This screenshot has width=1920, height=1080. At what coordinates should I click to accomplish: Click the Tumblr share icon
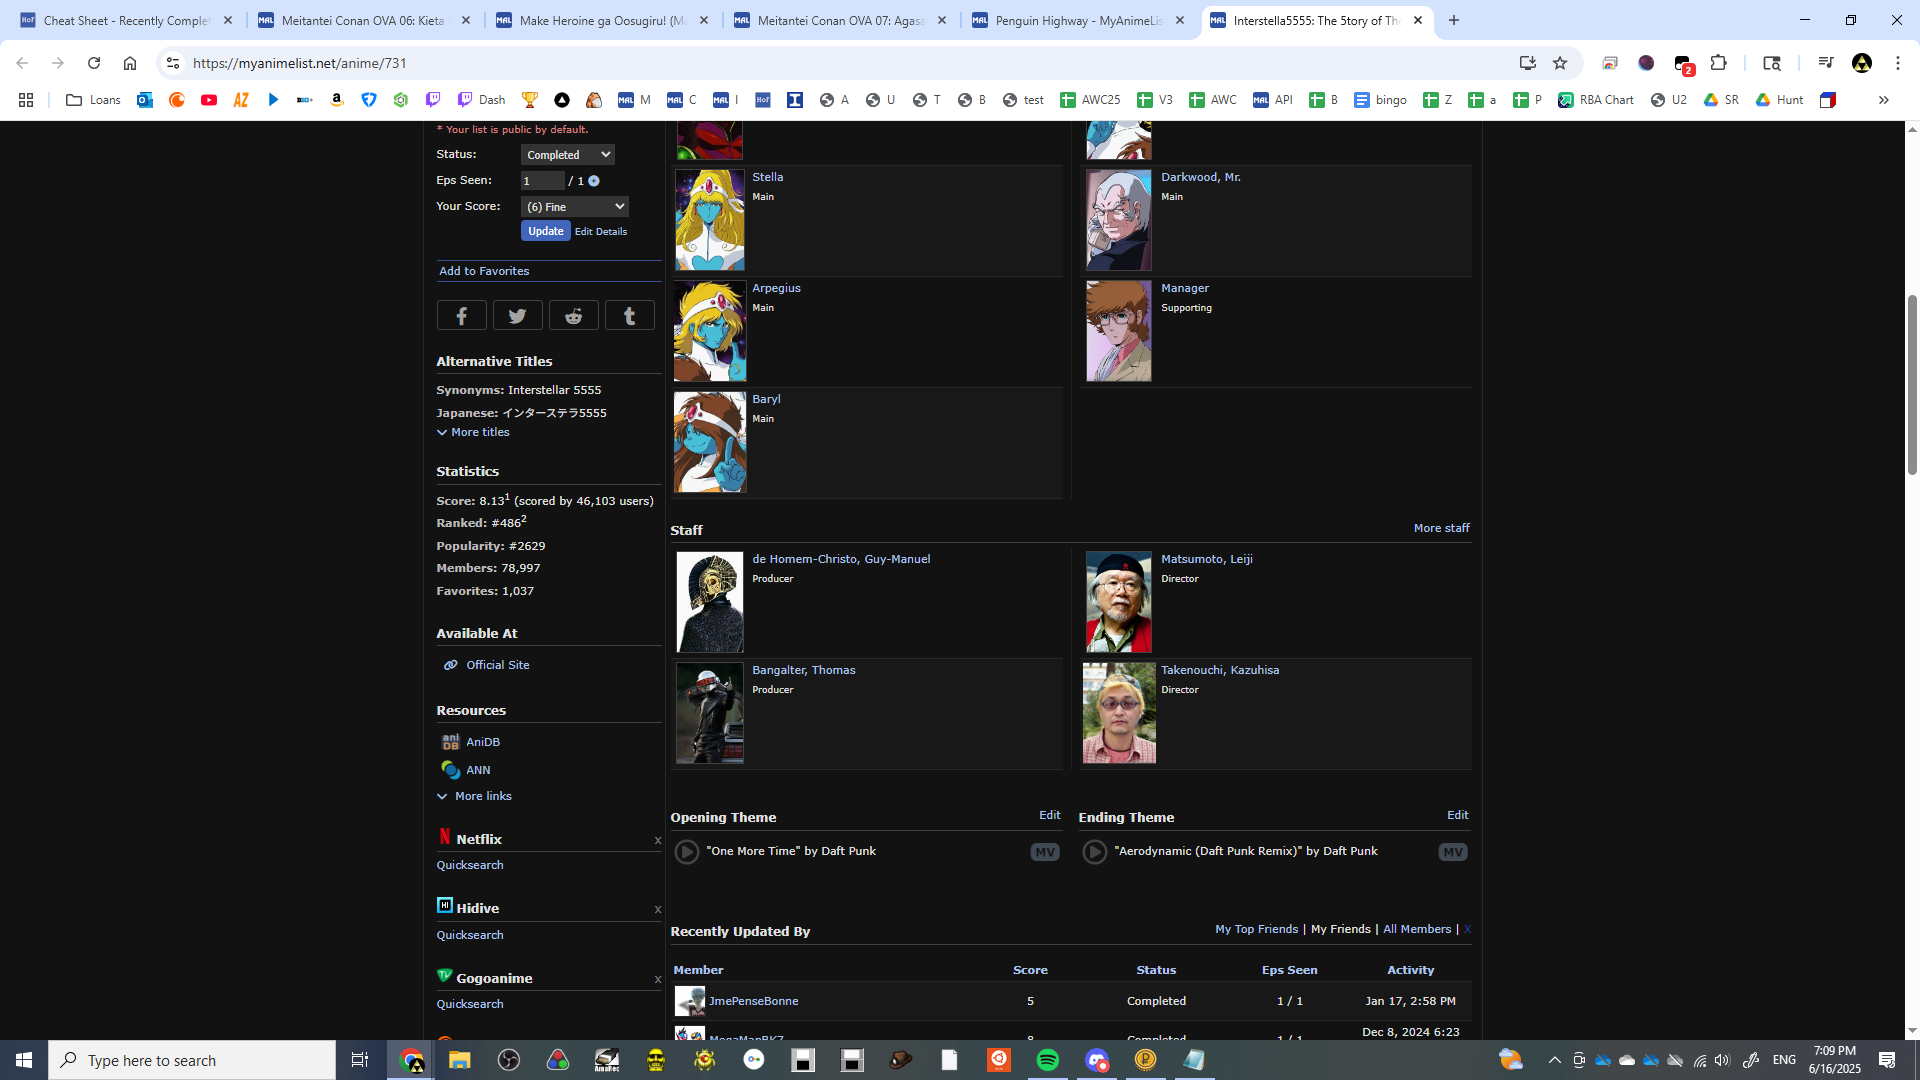629,316
